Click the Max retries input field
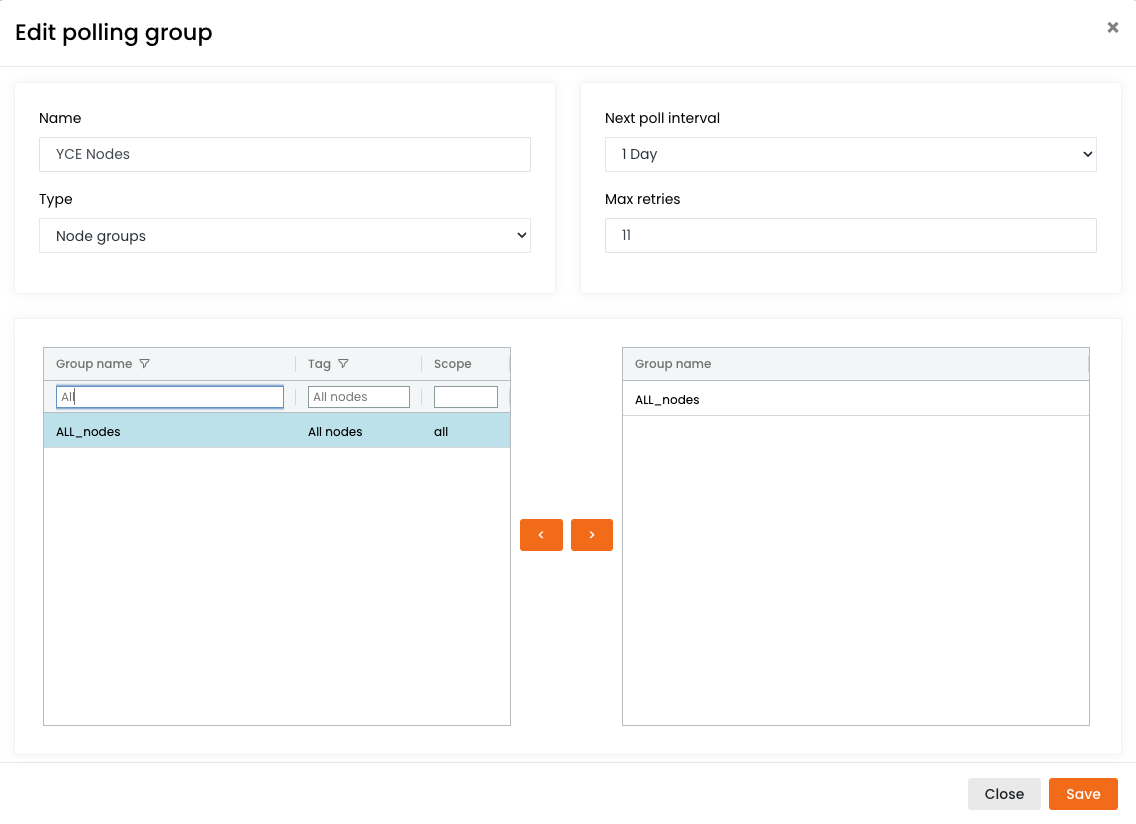1136x824 pixels. (851, 236)
